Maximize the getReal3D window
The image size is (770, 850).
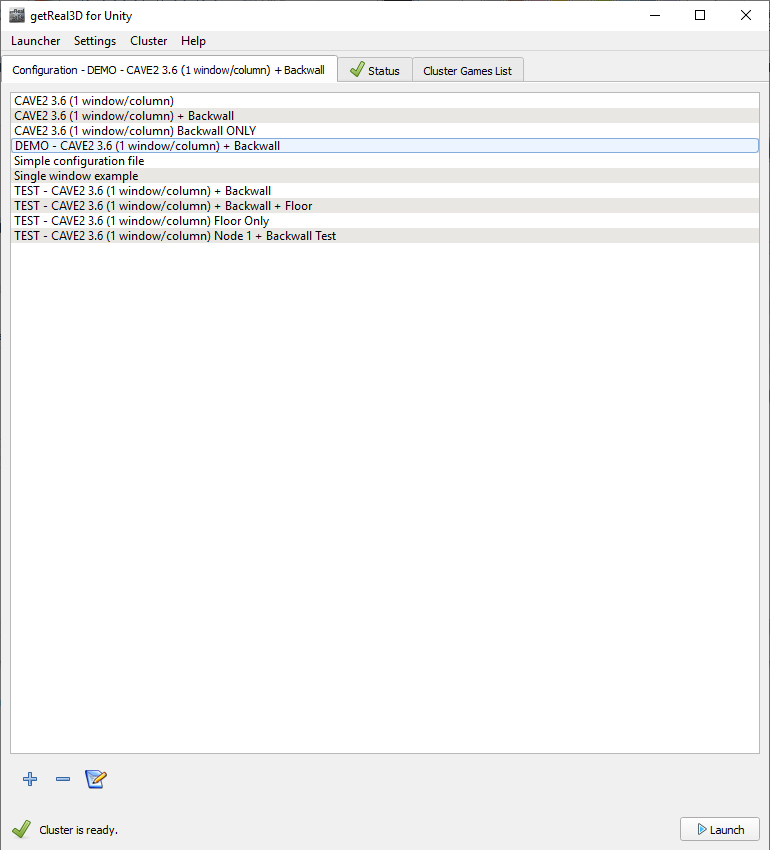coord(700,15)
